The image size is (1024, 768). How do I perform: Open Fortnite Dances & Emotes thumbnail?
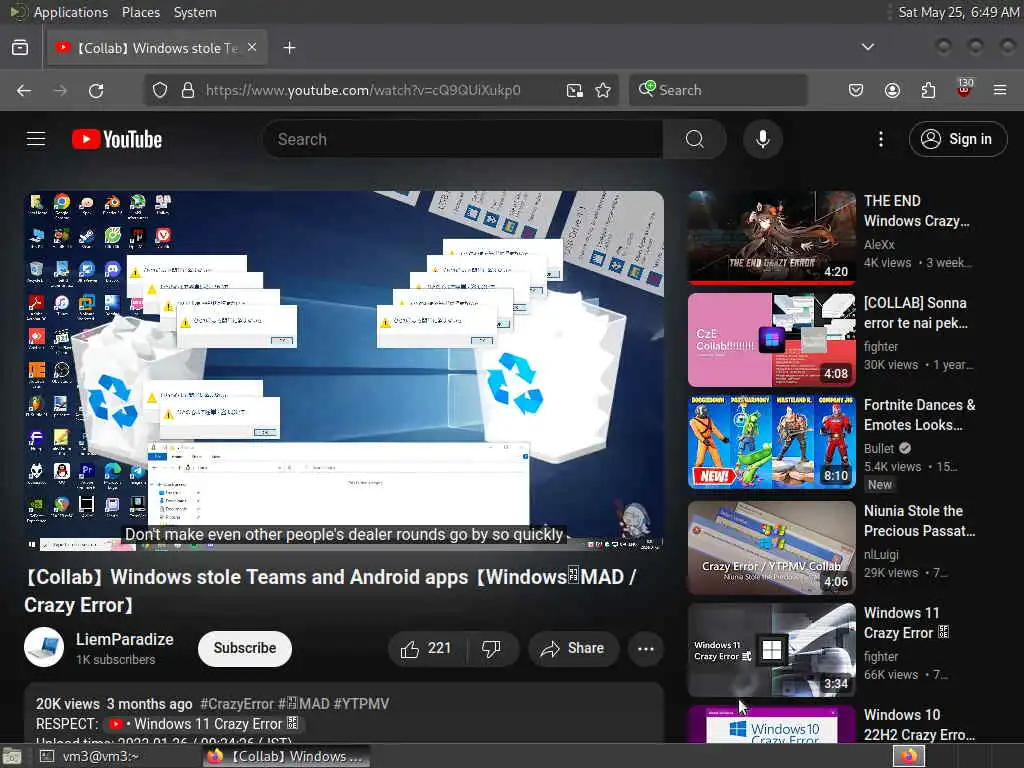[771, 442]
